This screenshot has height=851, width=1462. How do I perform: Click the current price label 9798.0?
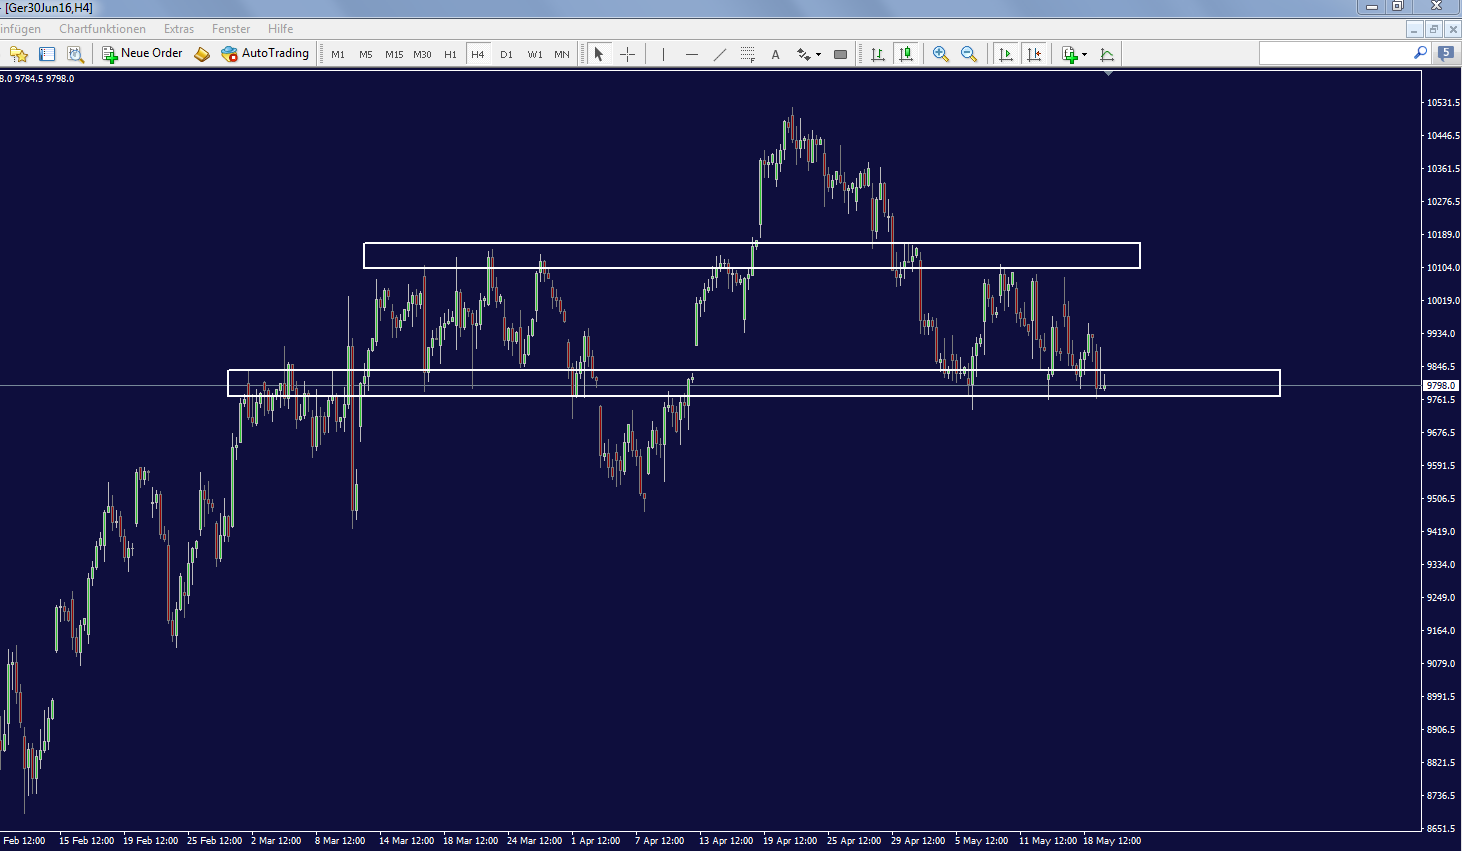(x=1441, y=385)
